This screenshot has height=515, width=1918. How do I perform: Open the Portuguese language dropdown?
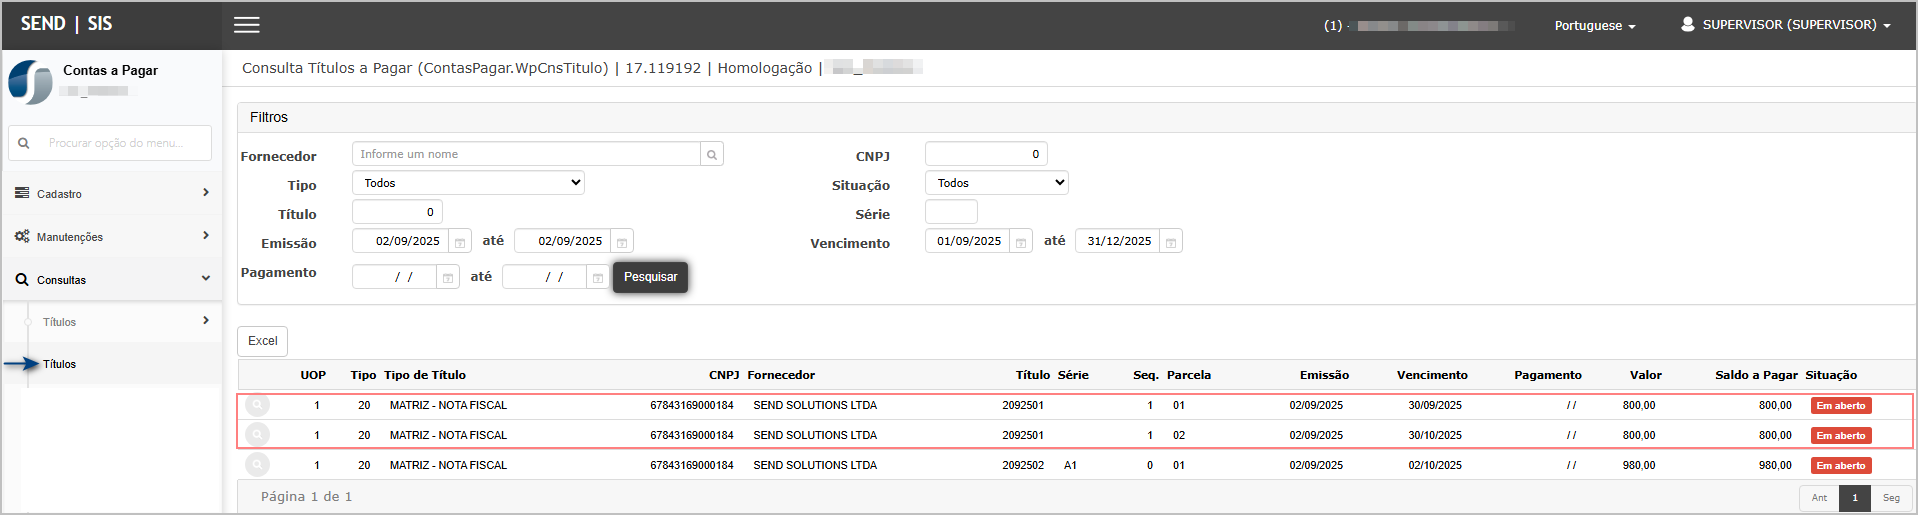1594,26
